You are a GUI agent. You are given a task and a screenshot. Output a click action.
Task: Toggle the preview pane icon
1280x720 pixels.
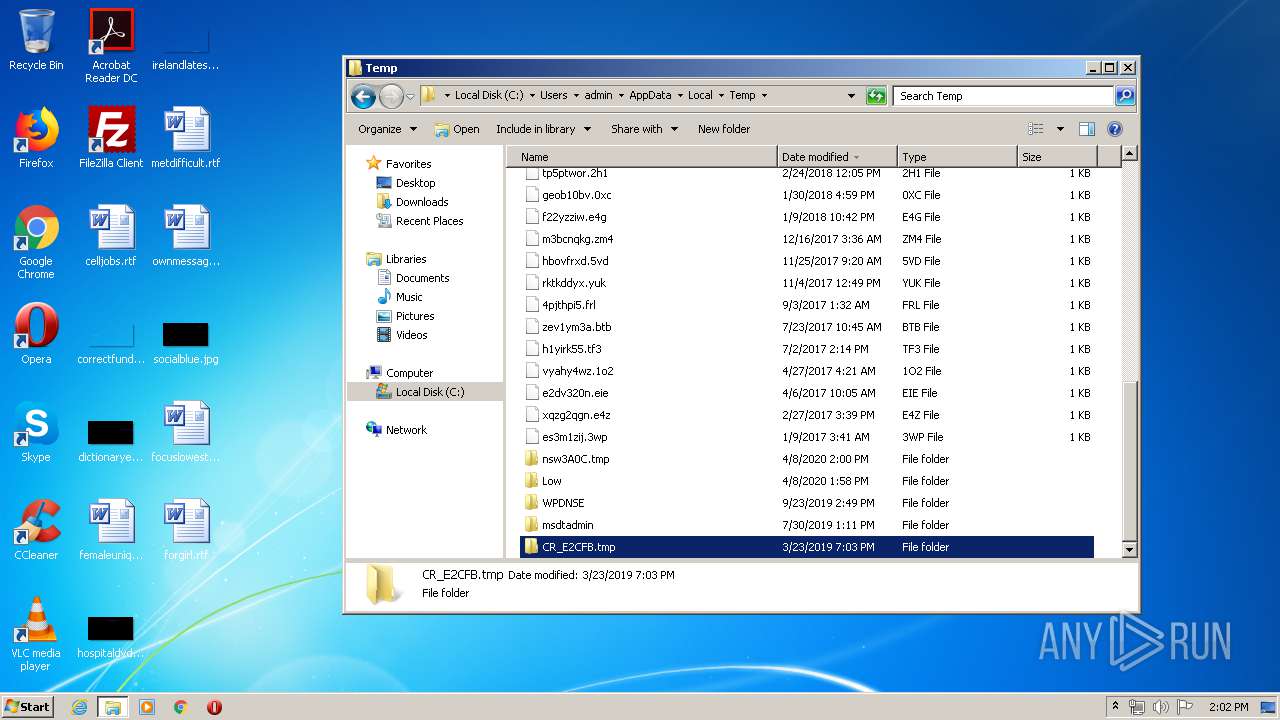coord(1087,129)
